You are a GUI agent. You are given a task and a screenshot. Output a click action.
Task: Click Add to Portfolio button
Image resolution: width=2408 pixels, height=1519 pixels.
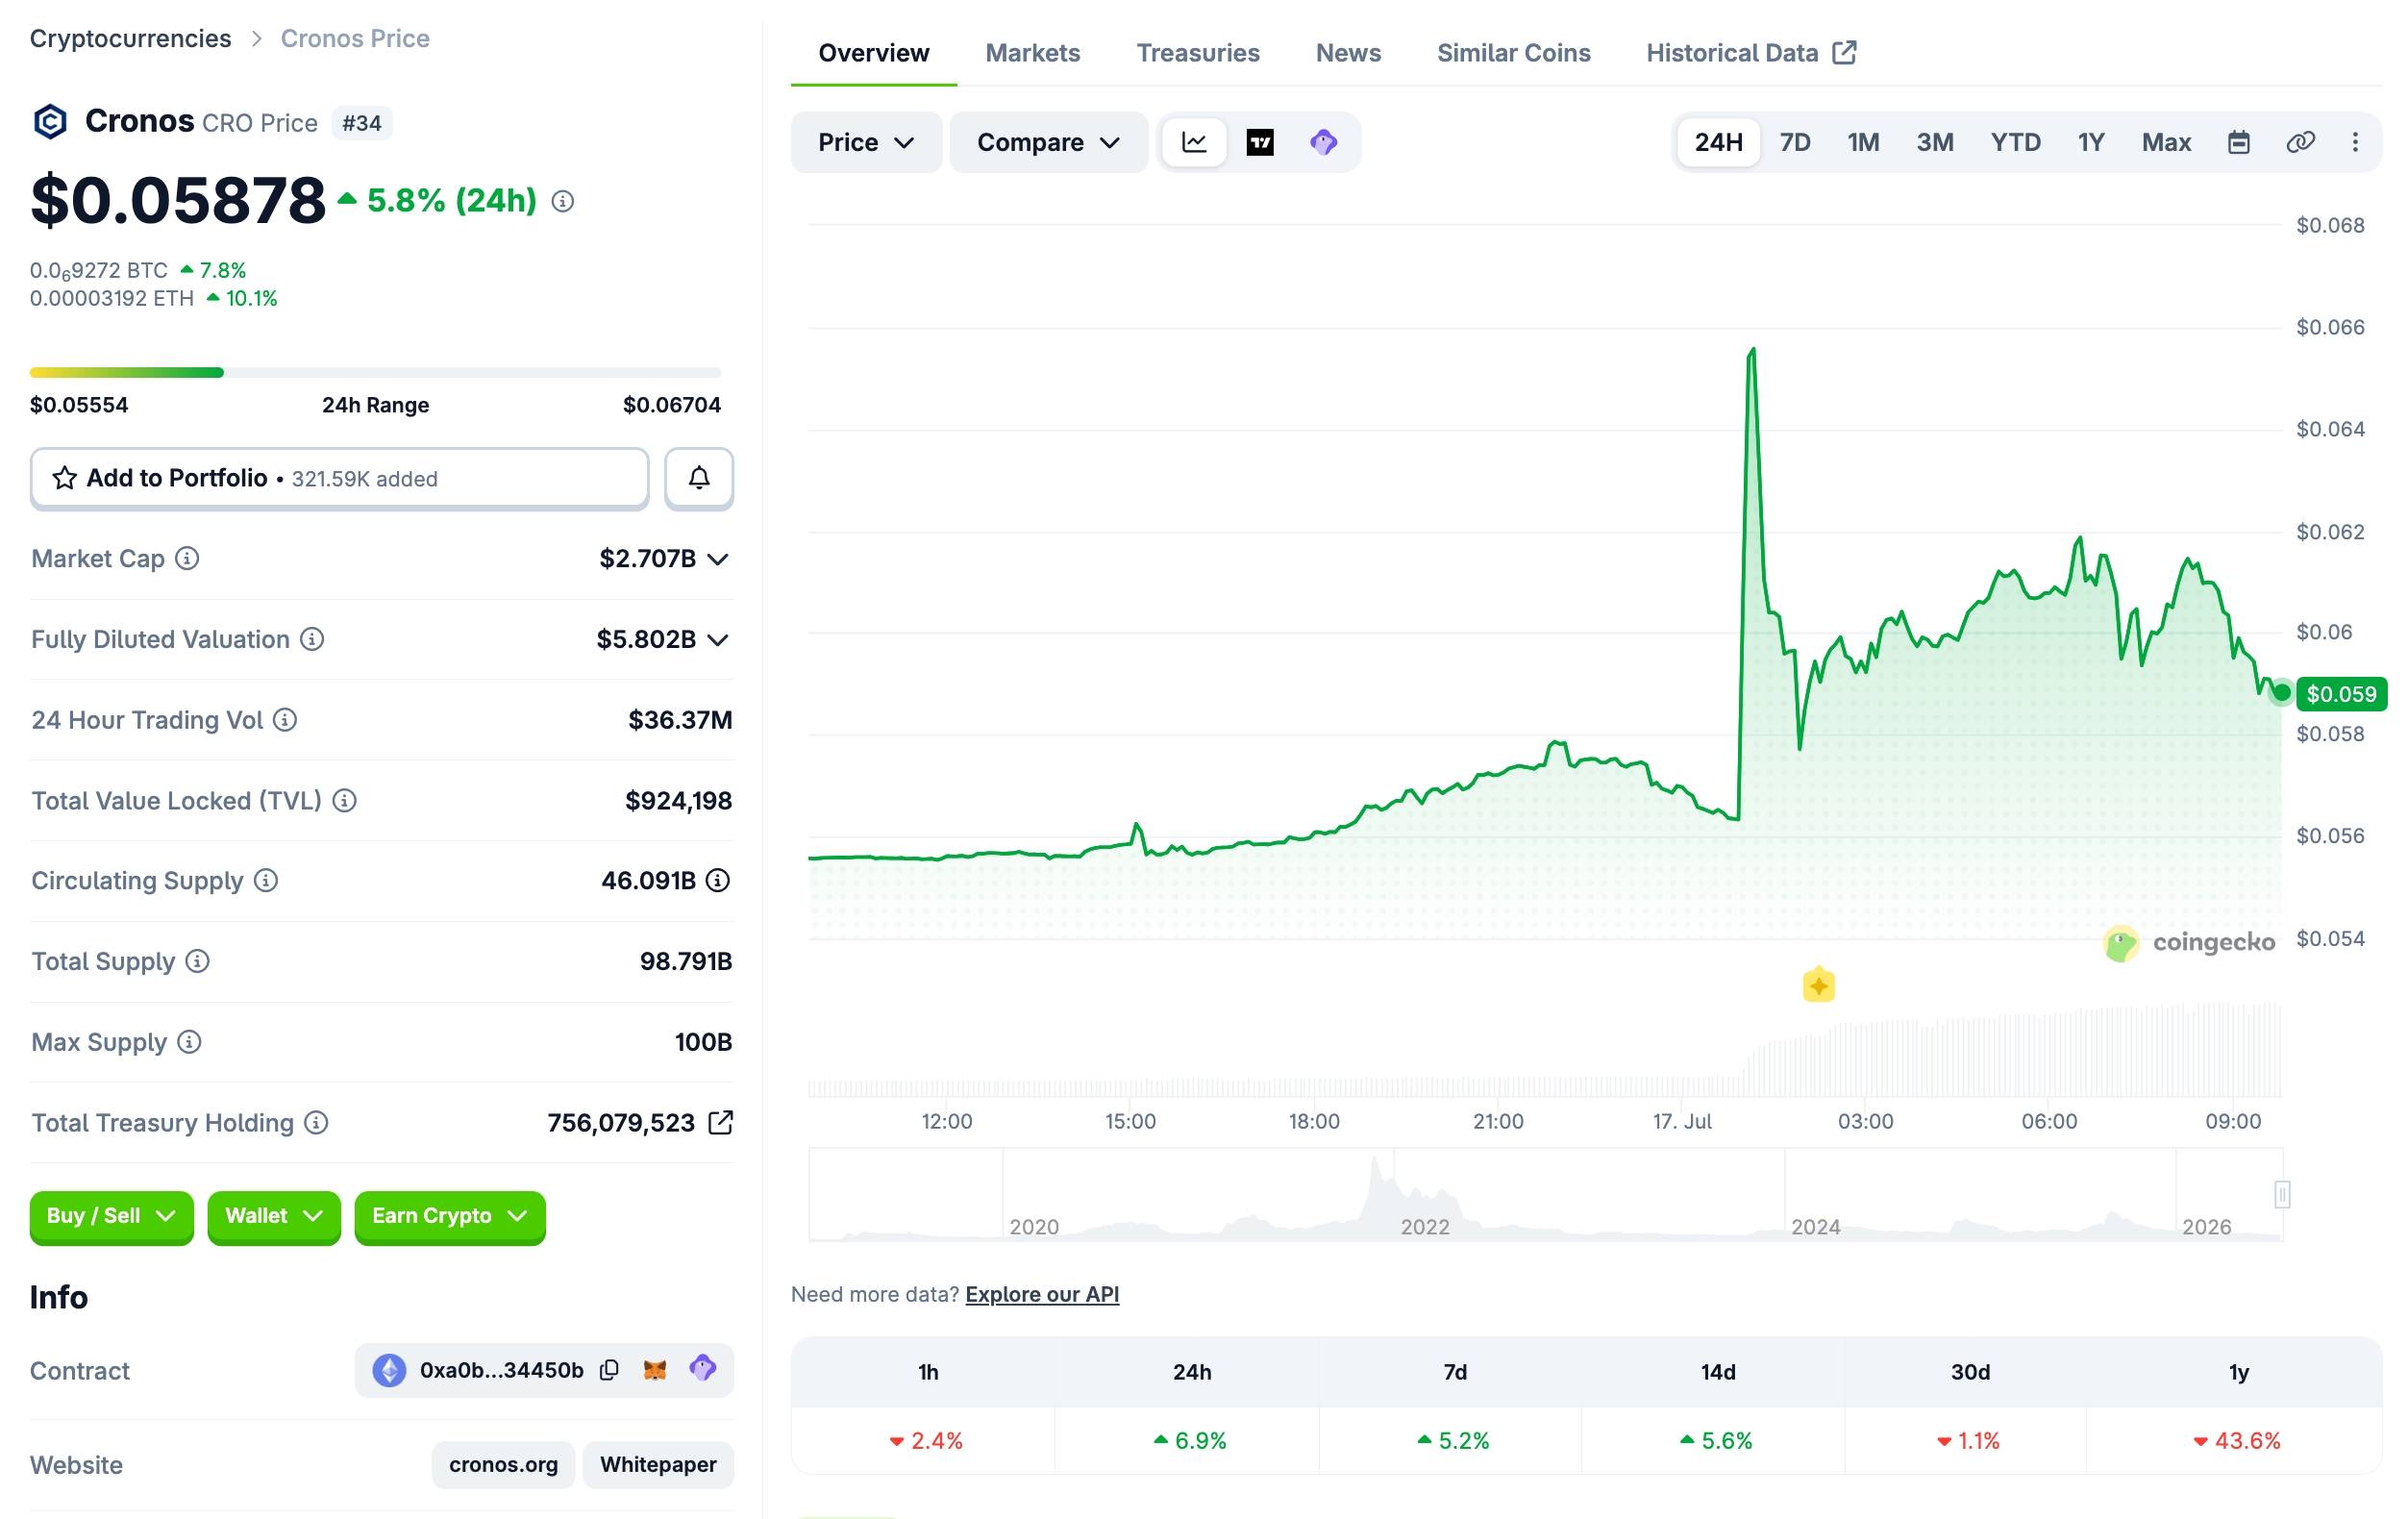339,478
